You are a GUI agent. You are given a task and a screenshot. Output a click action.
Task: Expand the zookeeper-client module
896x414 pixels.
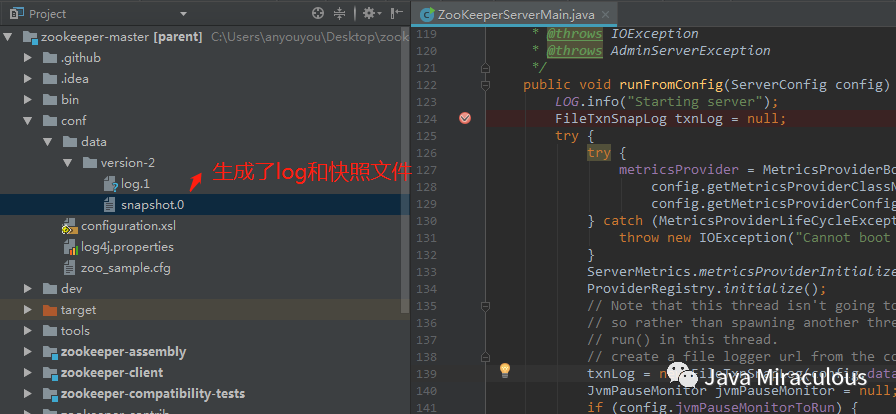[x=27, y=373]
